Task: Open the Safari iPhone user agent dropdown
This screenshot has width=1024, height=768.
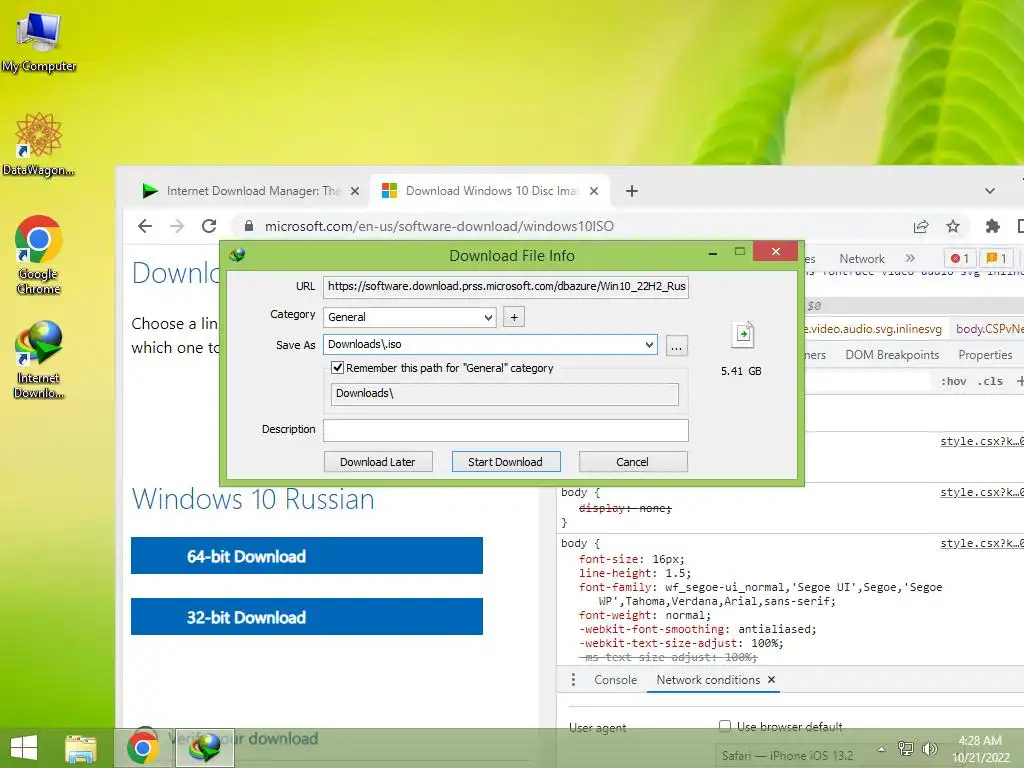Action: (x=793, y=756)
